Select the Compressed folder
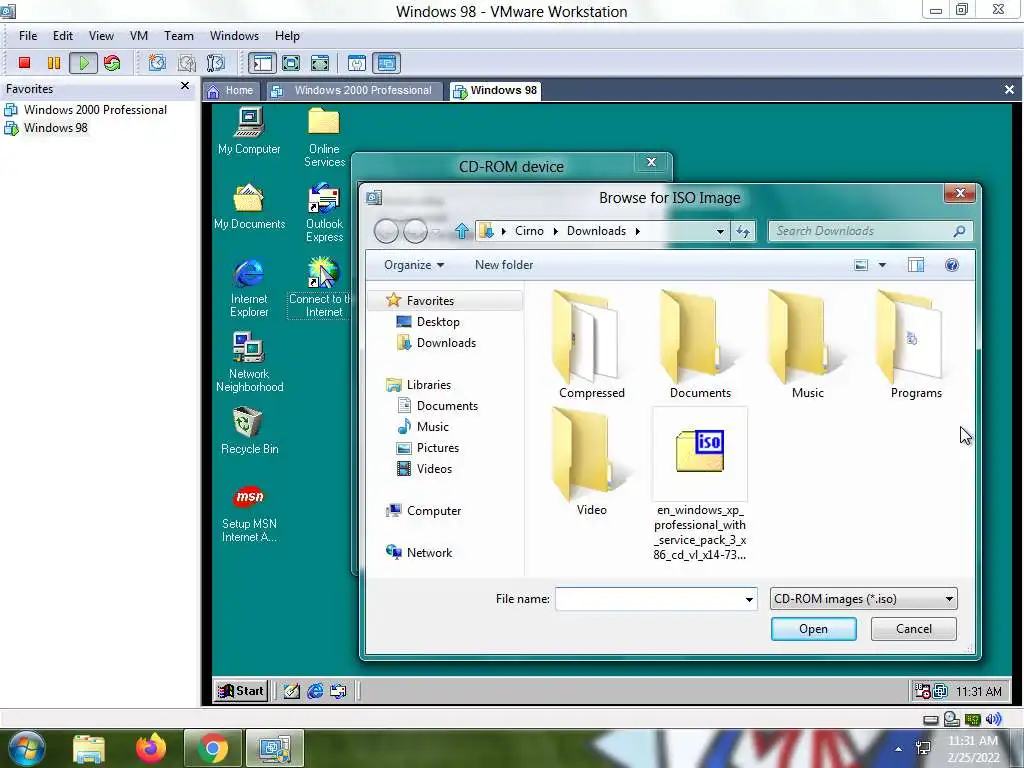The image size is (1024, 768). (592, 344)
